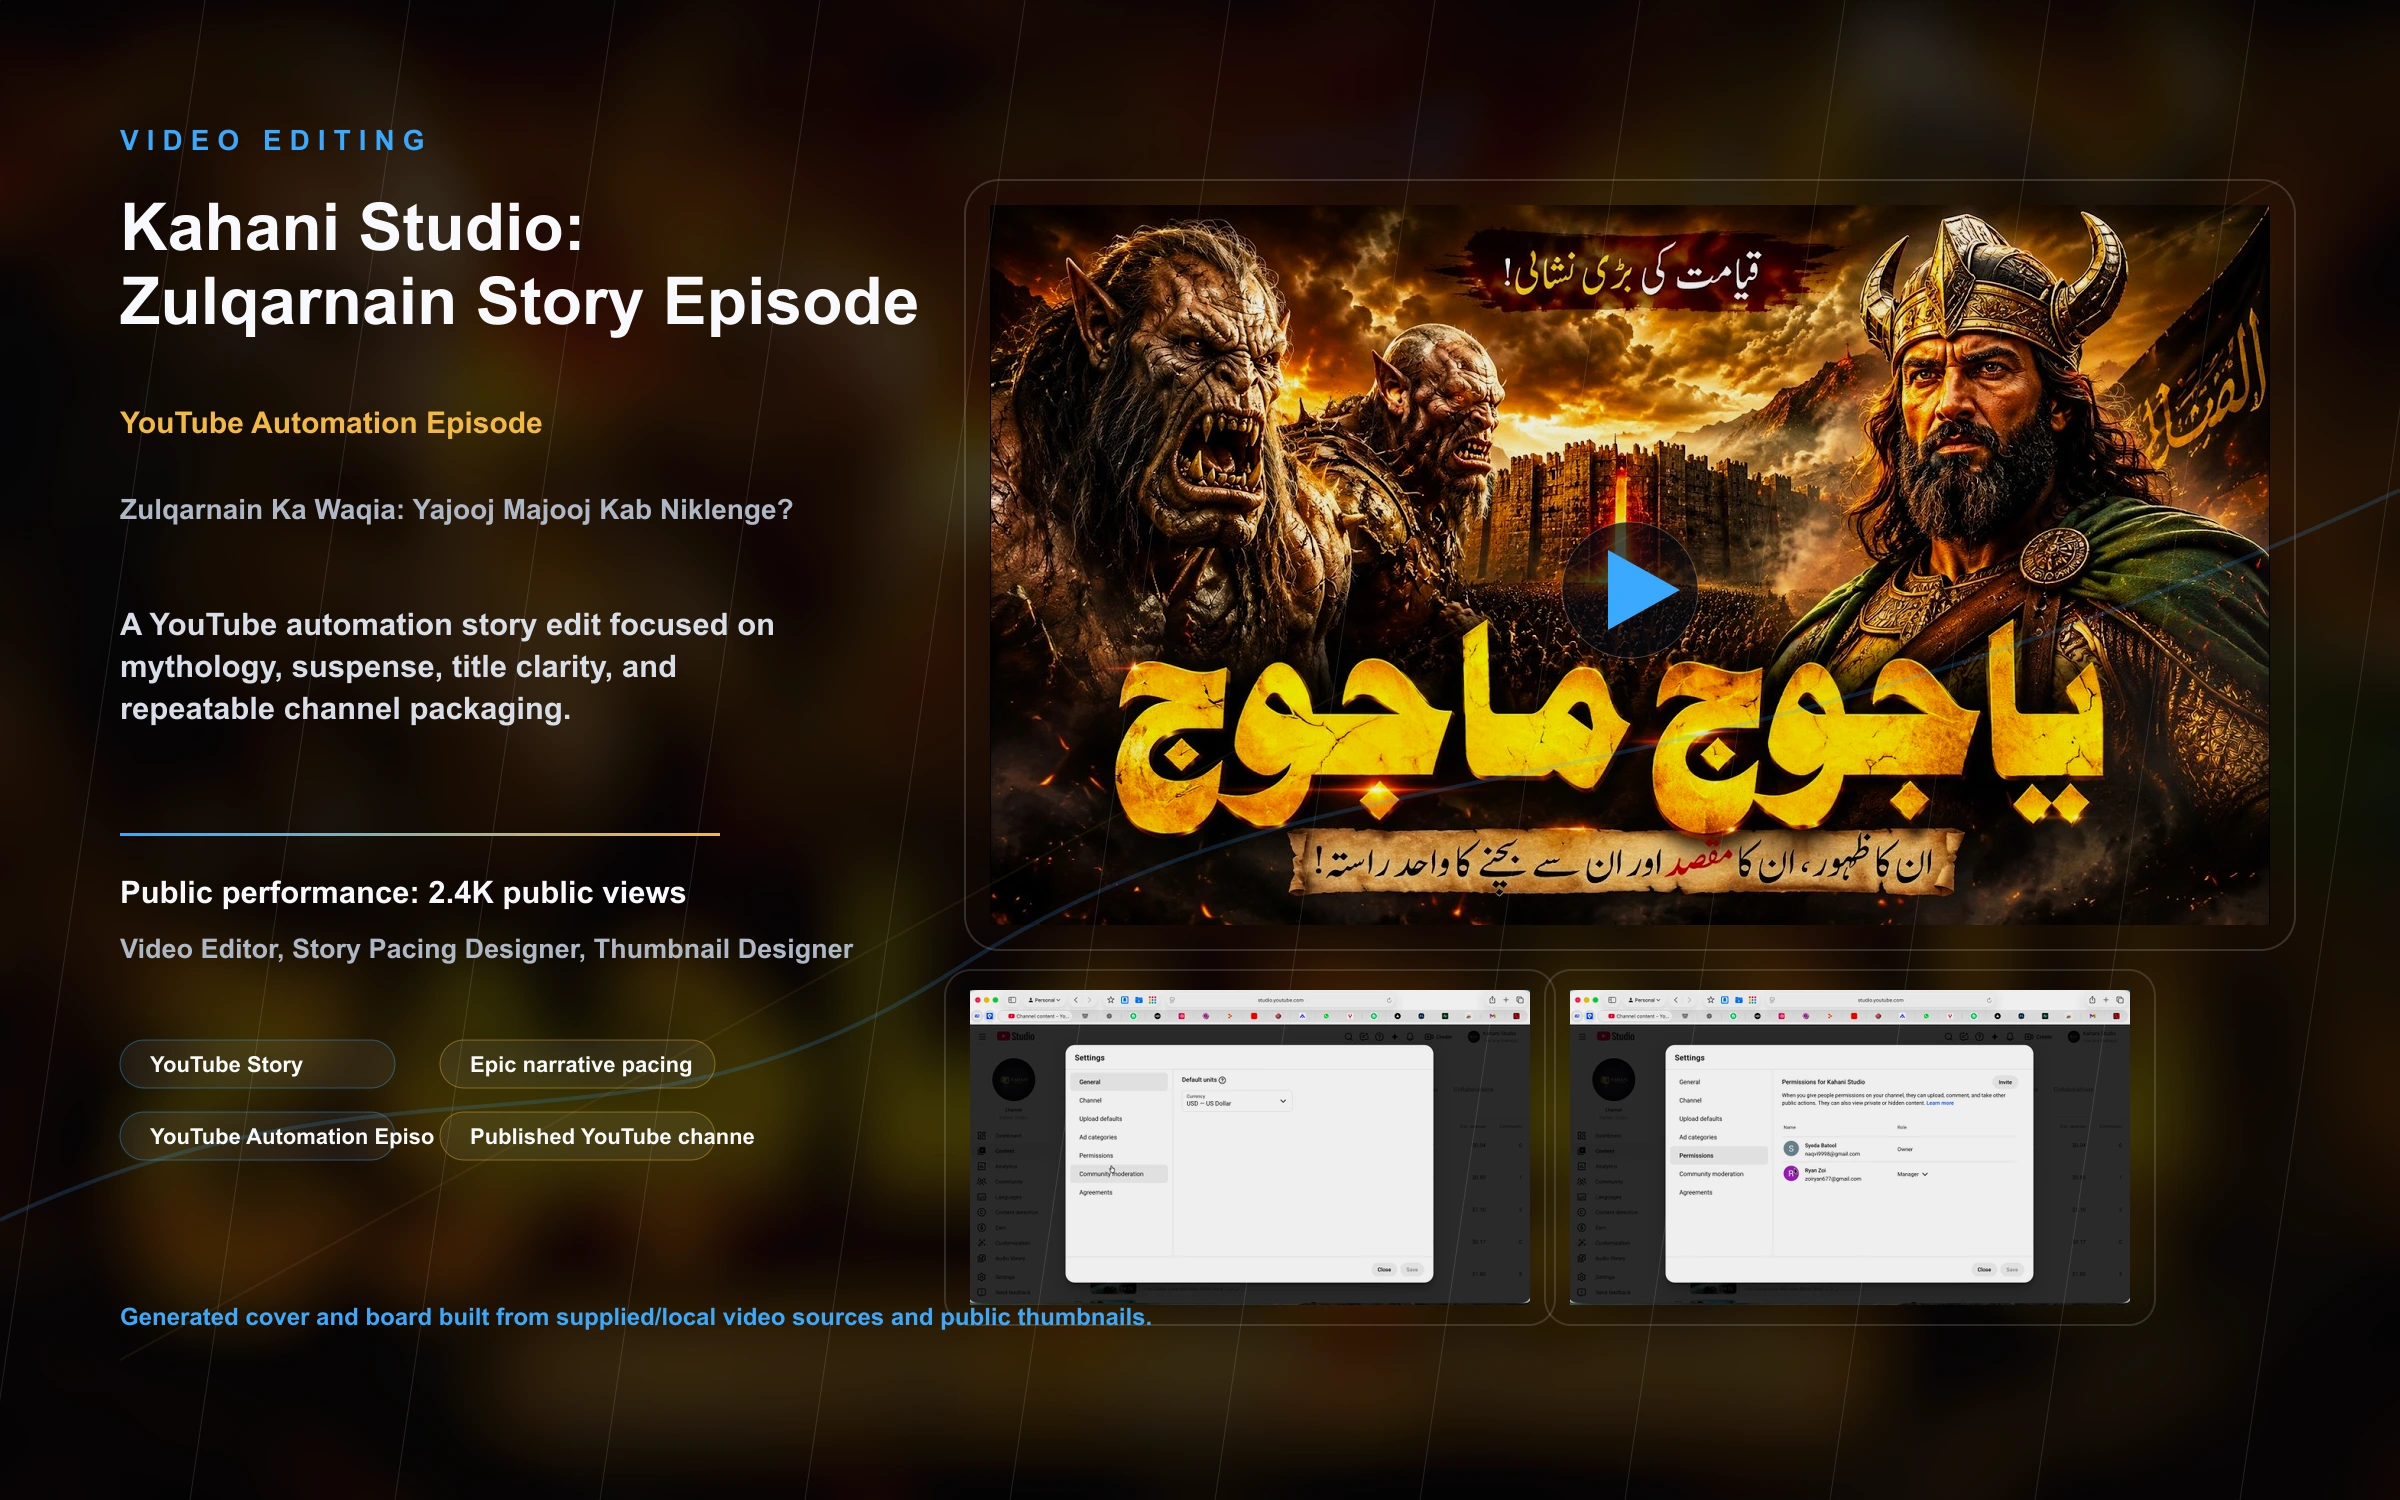Click Save in the General-settings dialog
Image resolution: width=2400 pixels, height=1500 pixels.
1412,1270
